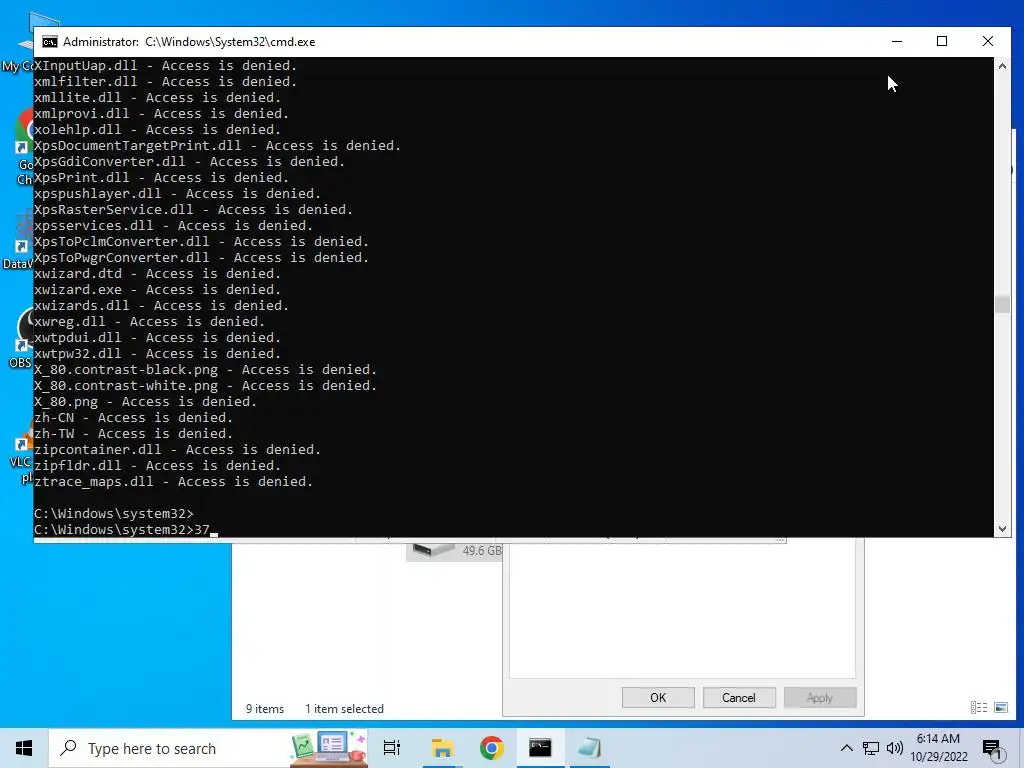The height and width of the screenshot is (768, 1024).
Task: Click the 'zh-CN - Access is denied.' line
Action: pos(133,418)
